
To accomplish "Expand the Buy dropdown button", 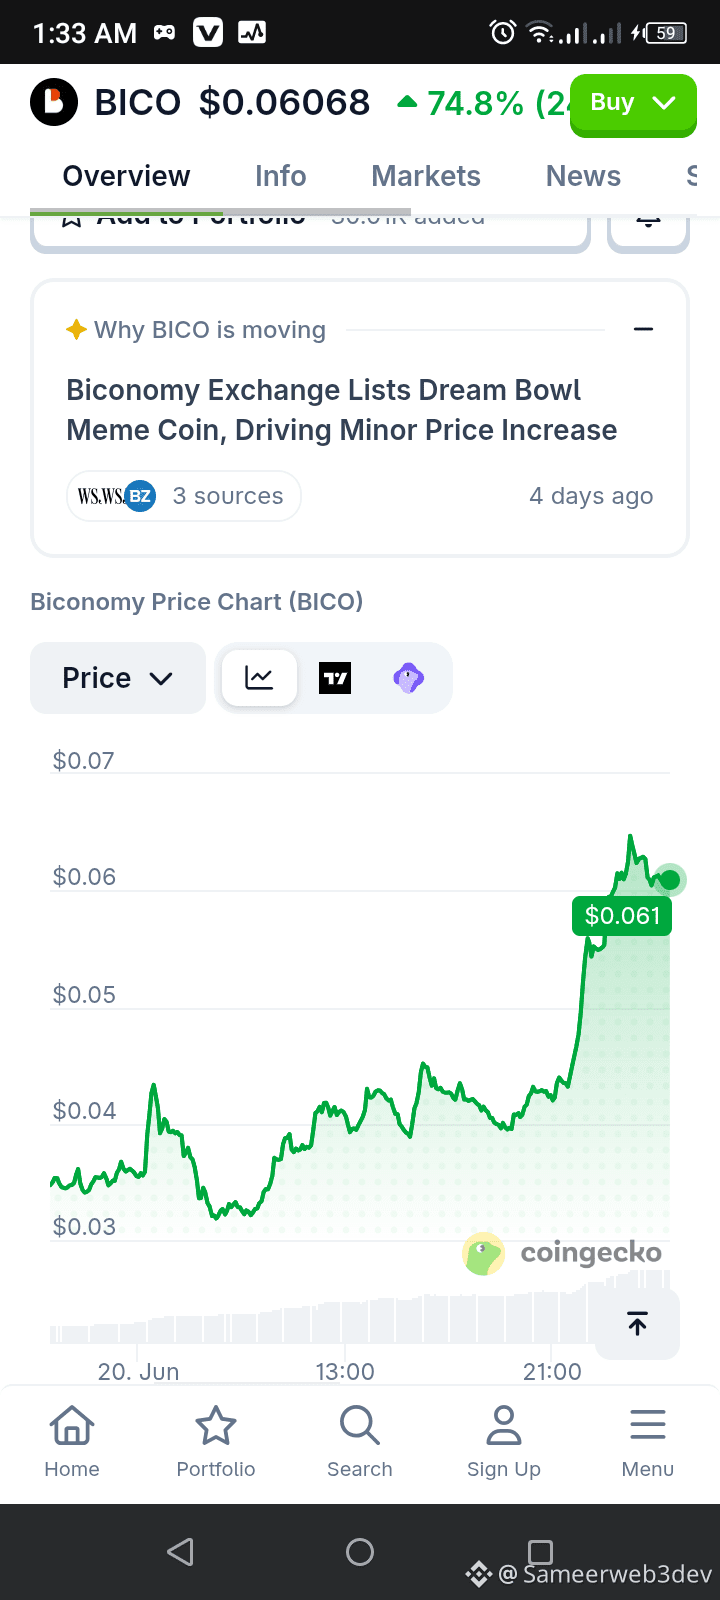I will pos(633,104).
